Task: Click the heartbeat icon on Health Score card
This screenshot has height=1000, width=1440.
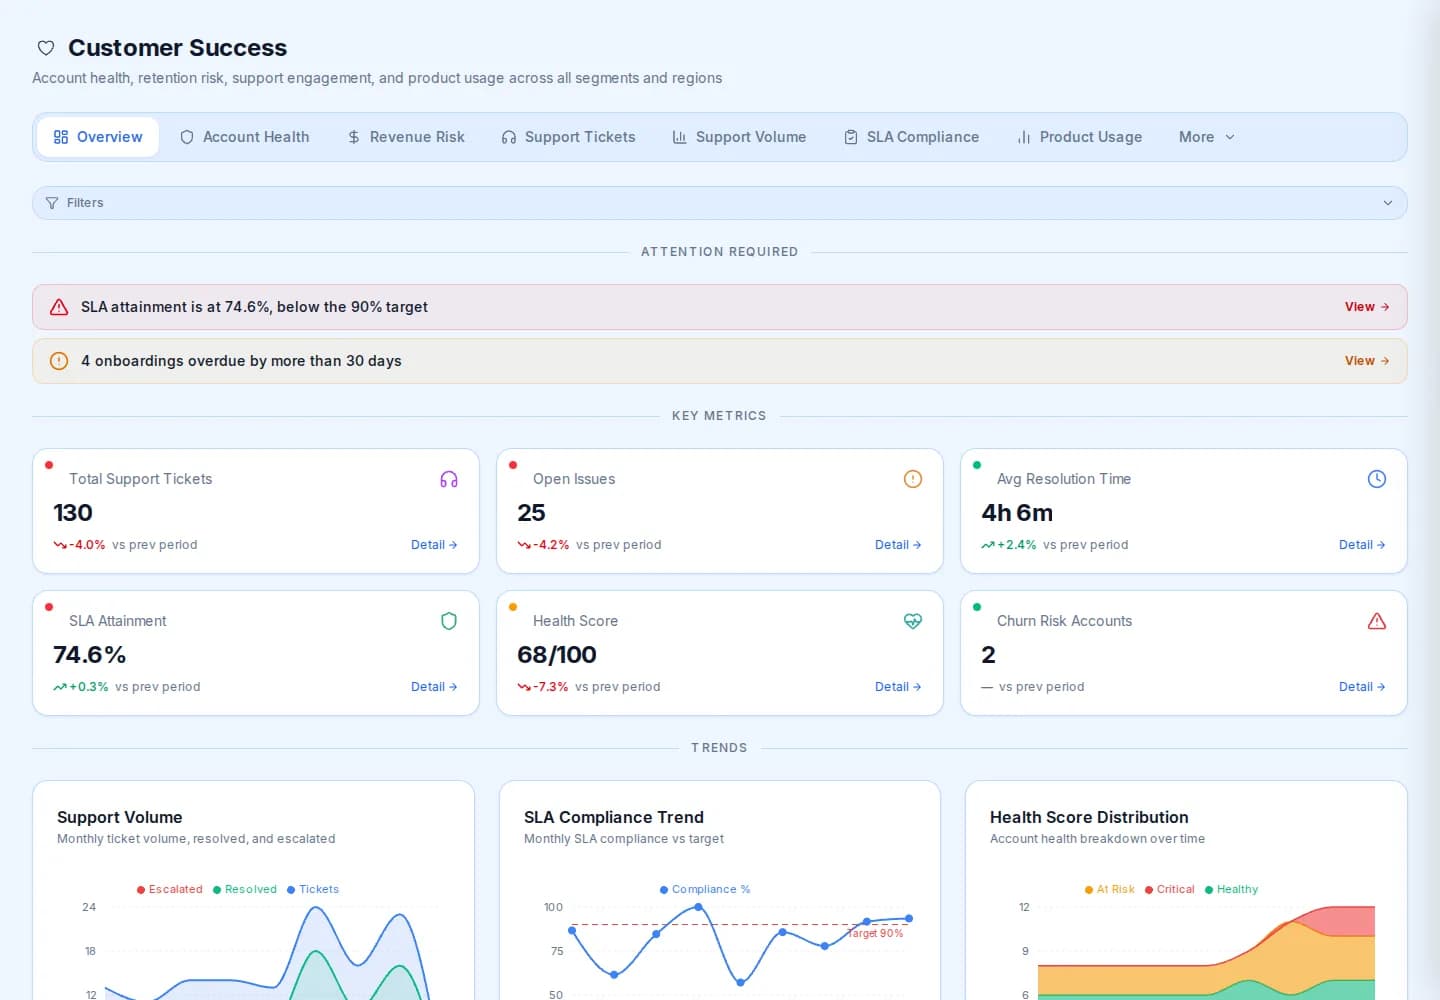Action: pos(913,621)
